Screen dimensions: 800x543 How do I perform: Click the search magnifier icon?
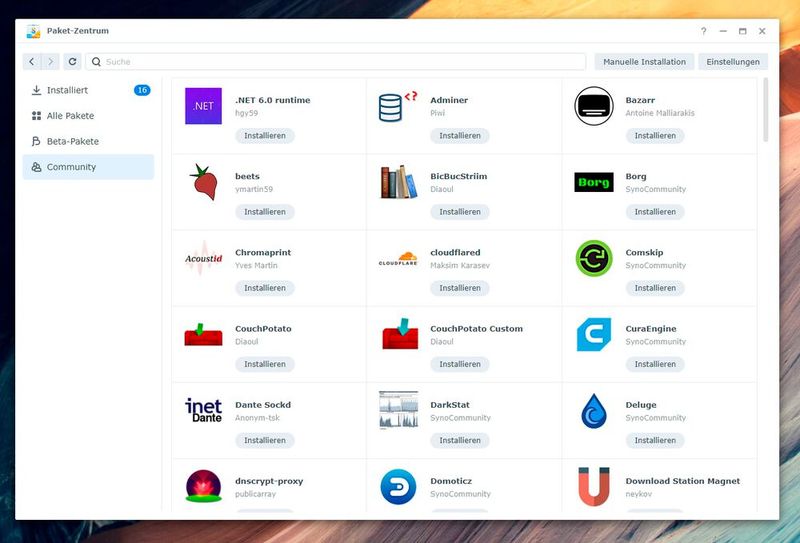(x=96, y=62)
